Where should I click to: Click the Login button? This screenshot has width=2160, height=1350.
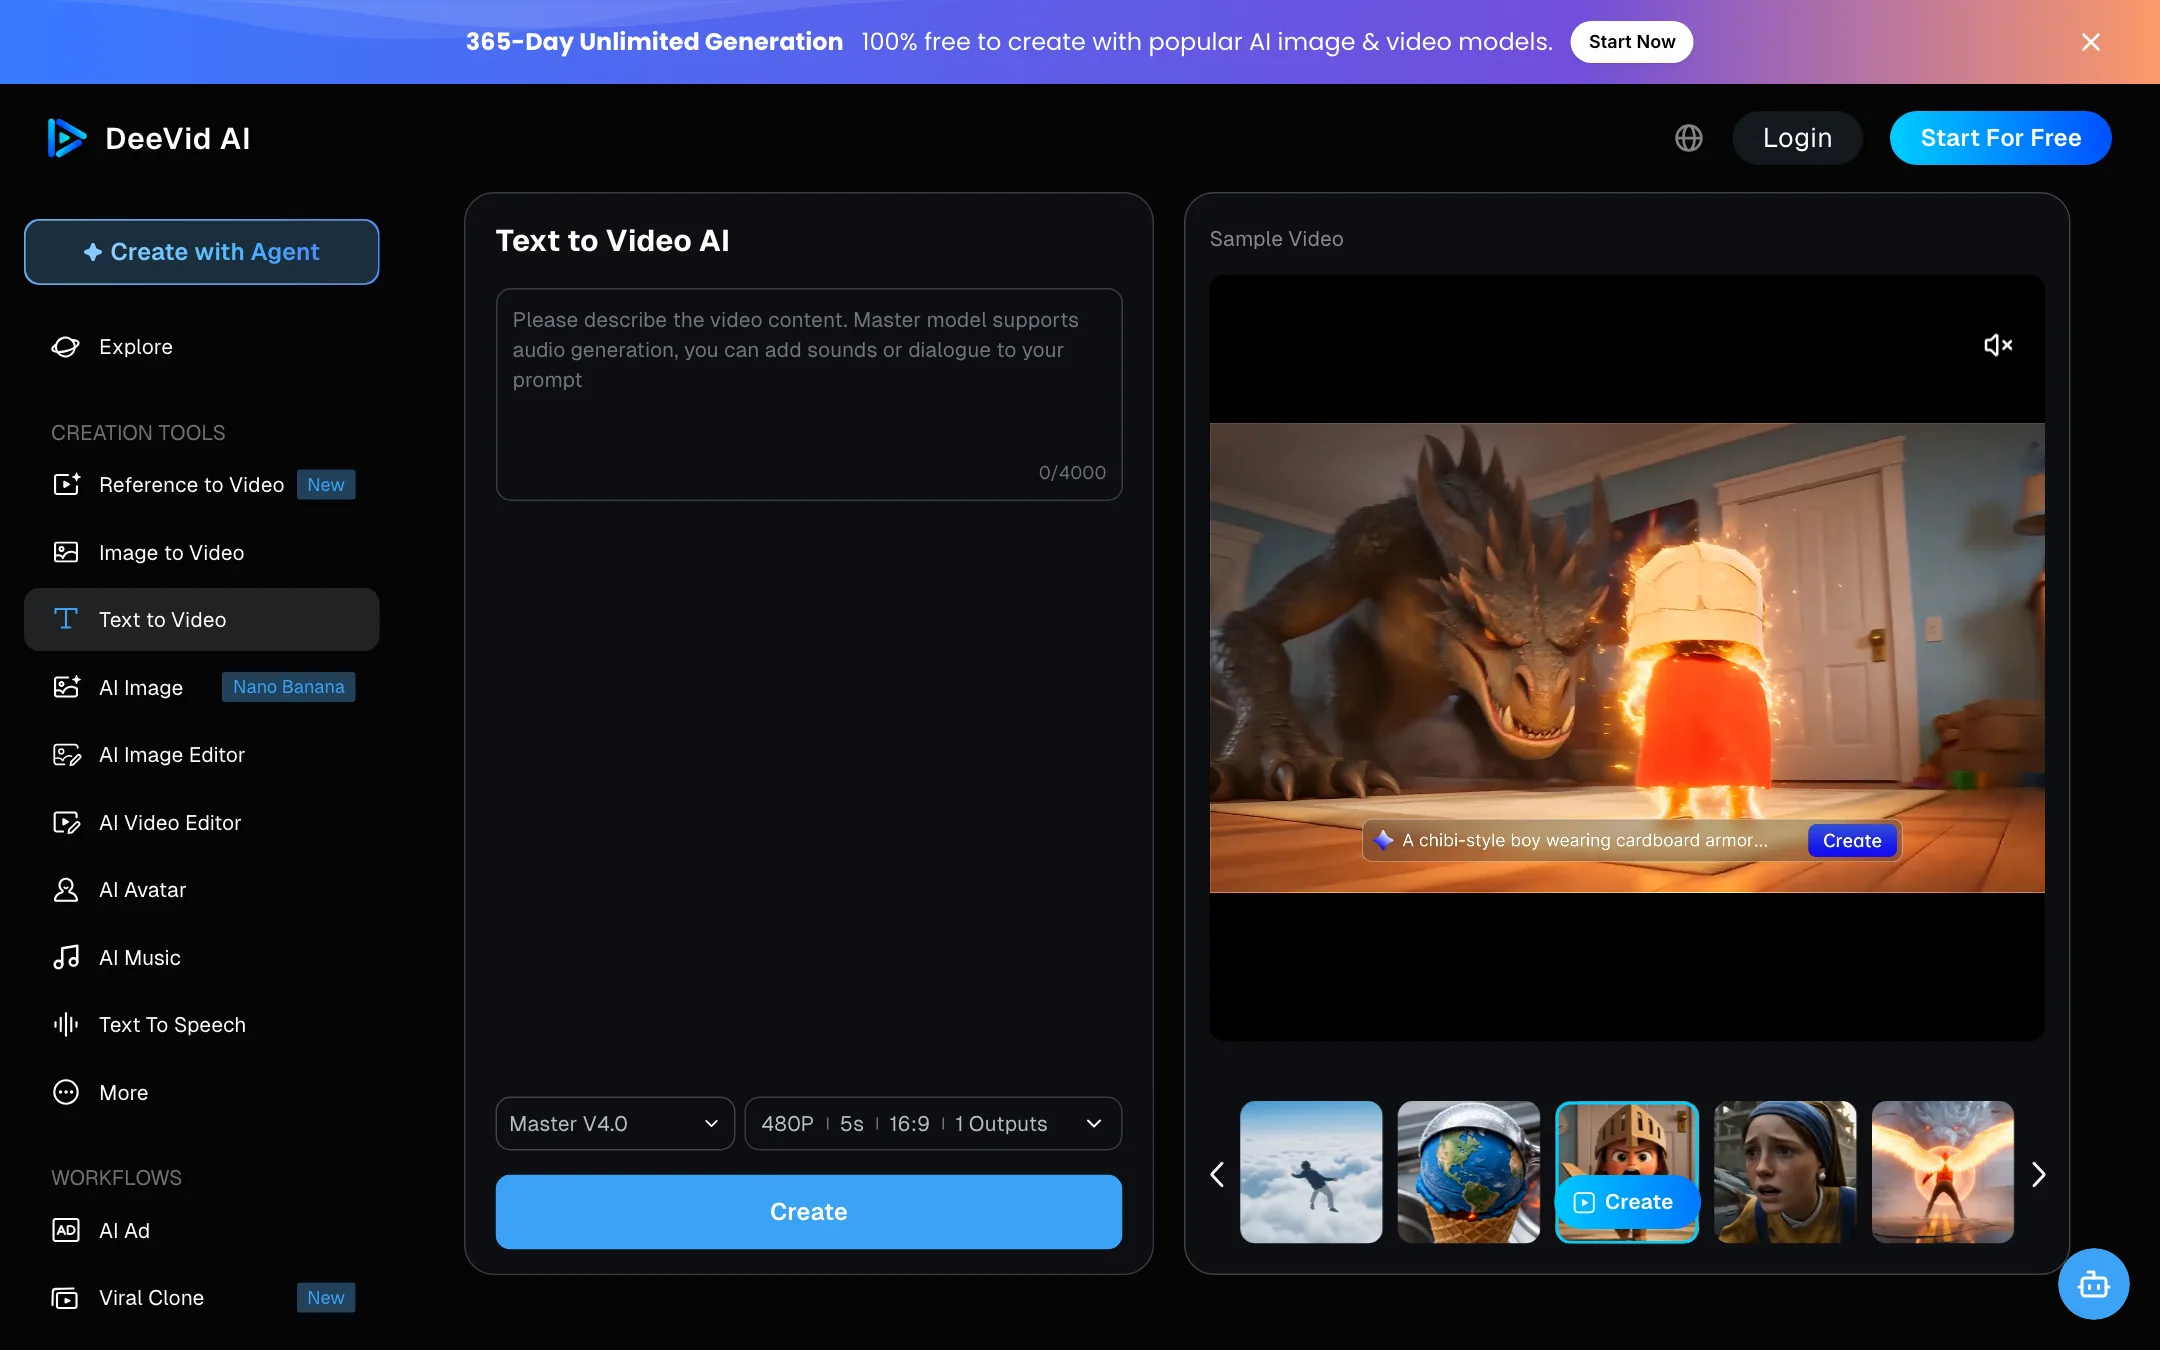[x=1797, y=138]
